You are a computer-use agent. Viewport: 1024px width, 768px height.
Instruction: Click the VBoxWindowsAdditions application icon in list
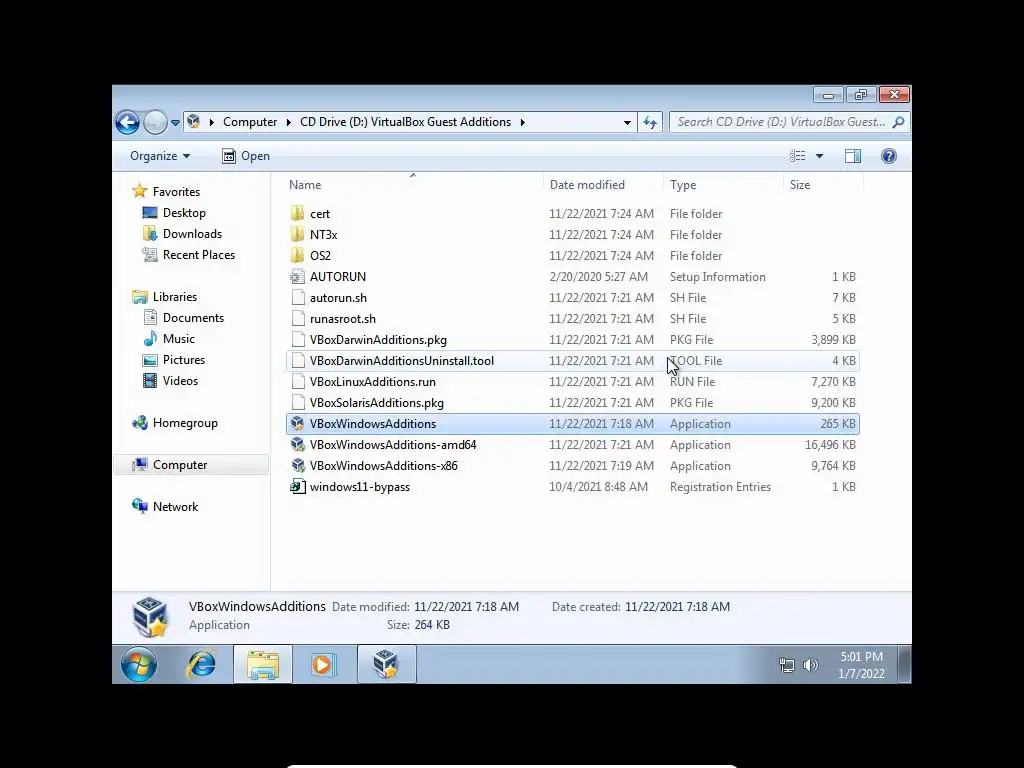(298, 424)
